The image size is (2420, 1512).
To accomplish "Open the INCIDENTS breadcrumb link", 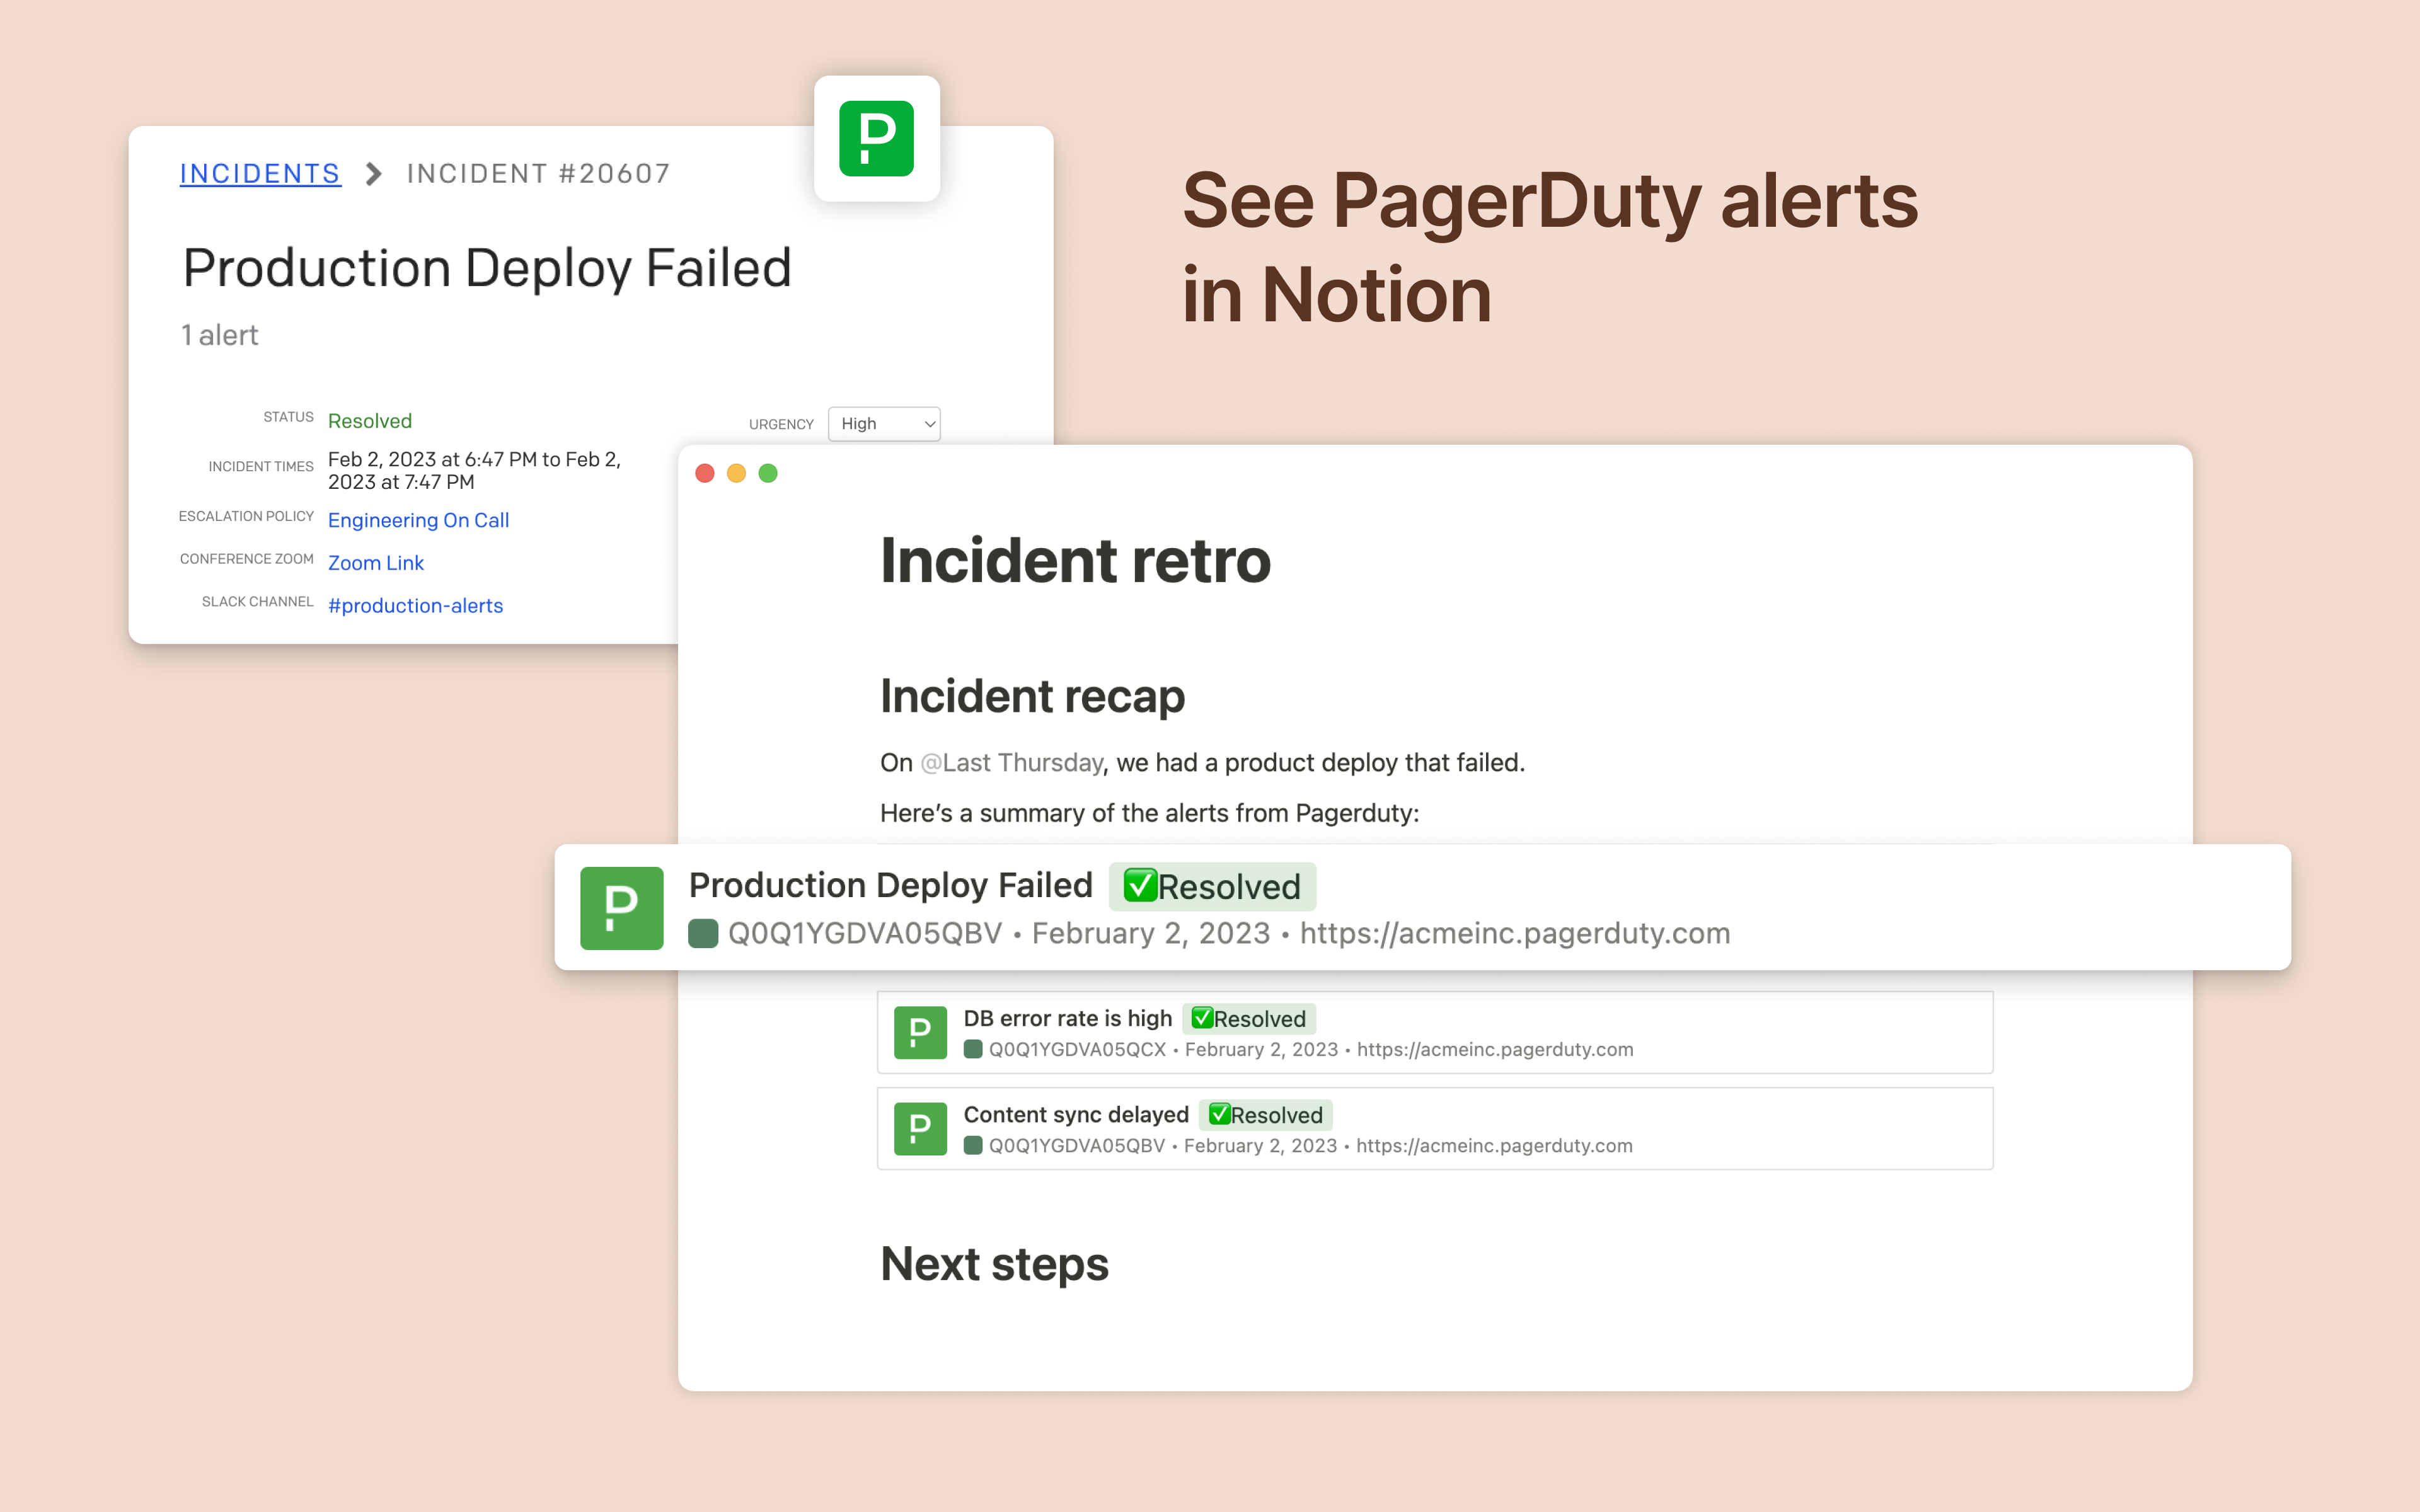I will point(260,173).
